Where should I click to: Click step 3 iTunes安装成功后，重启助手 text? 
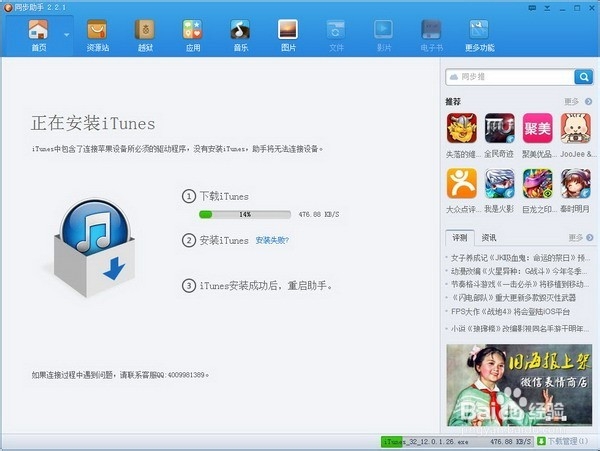pyautogui.click(x=265, y=285)
